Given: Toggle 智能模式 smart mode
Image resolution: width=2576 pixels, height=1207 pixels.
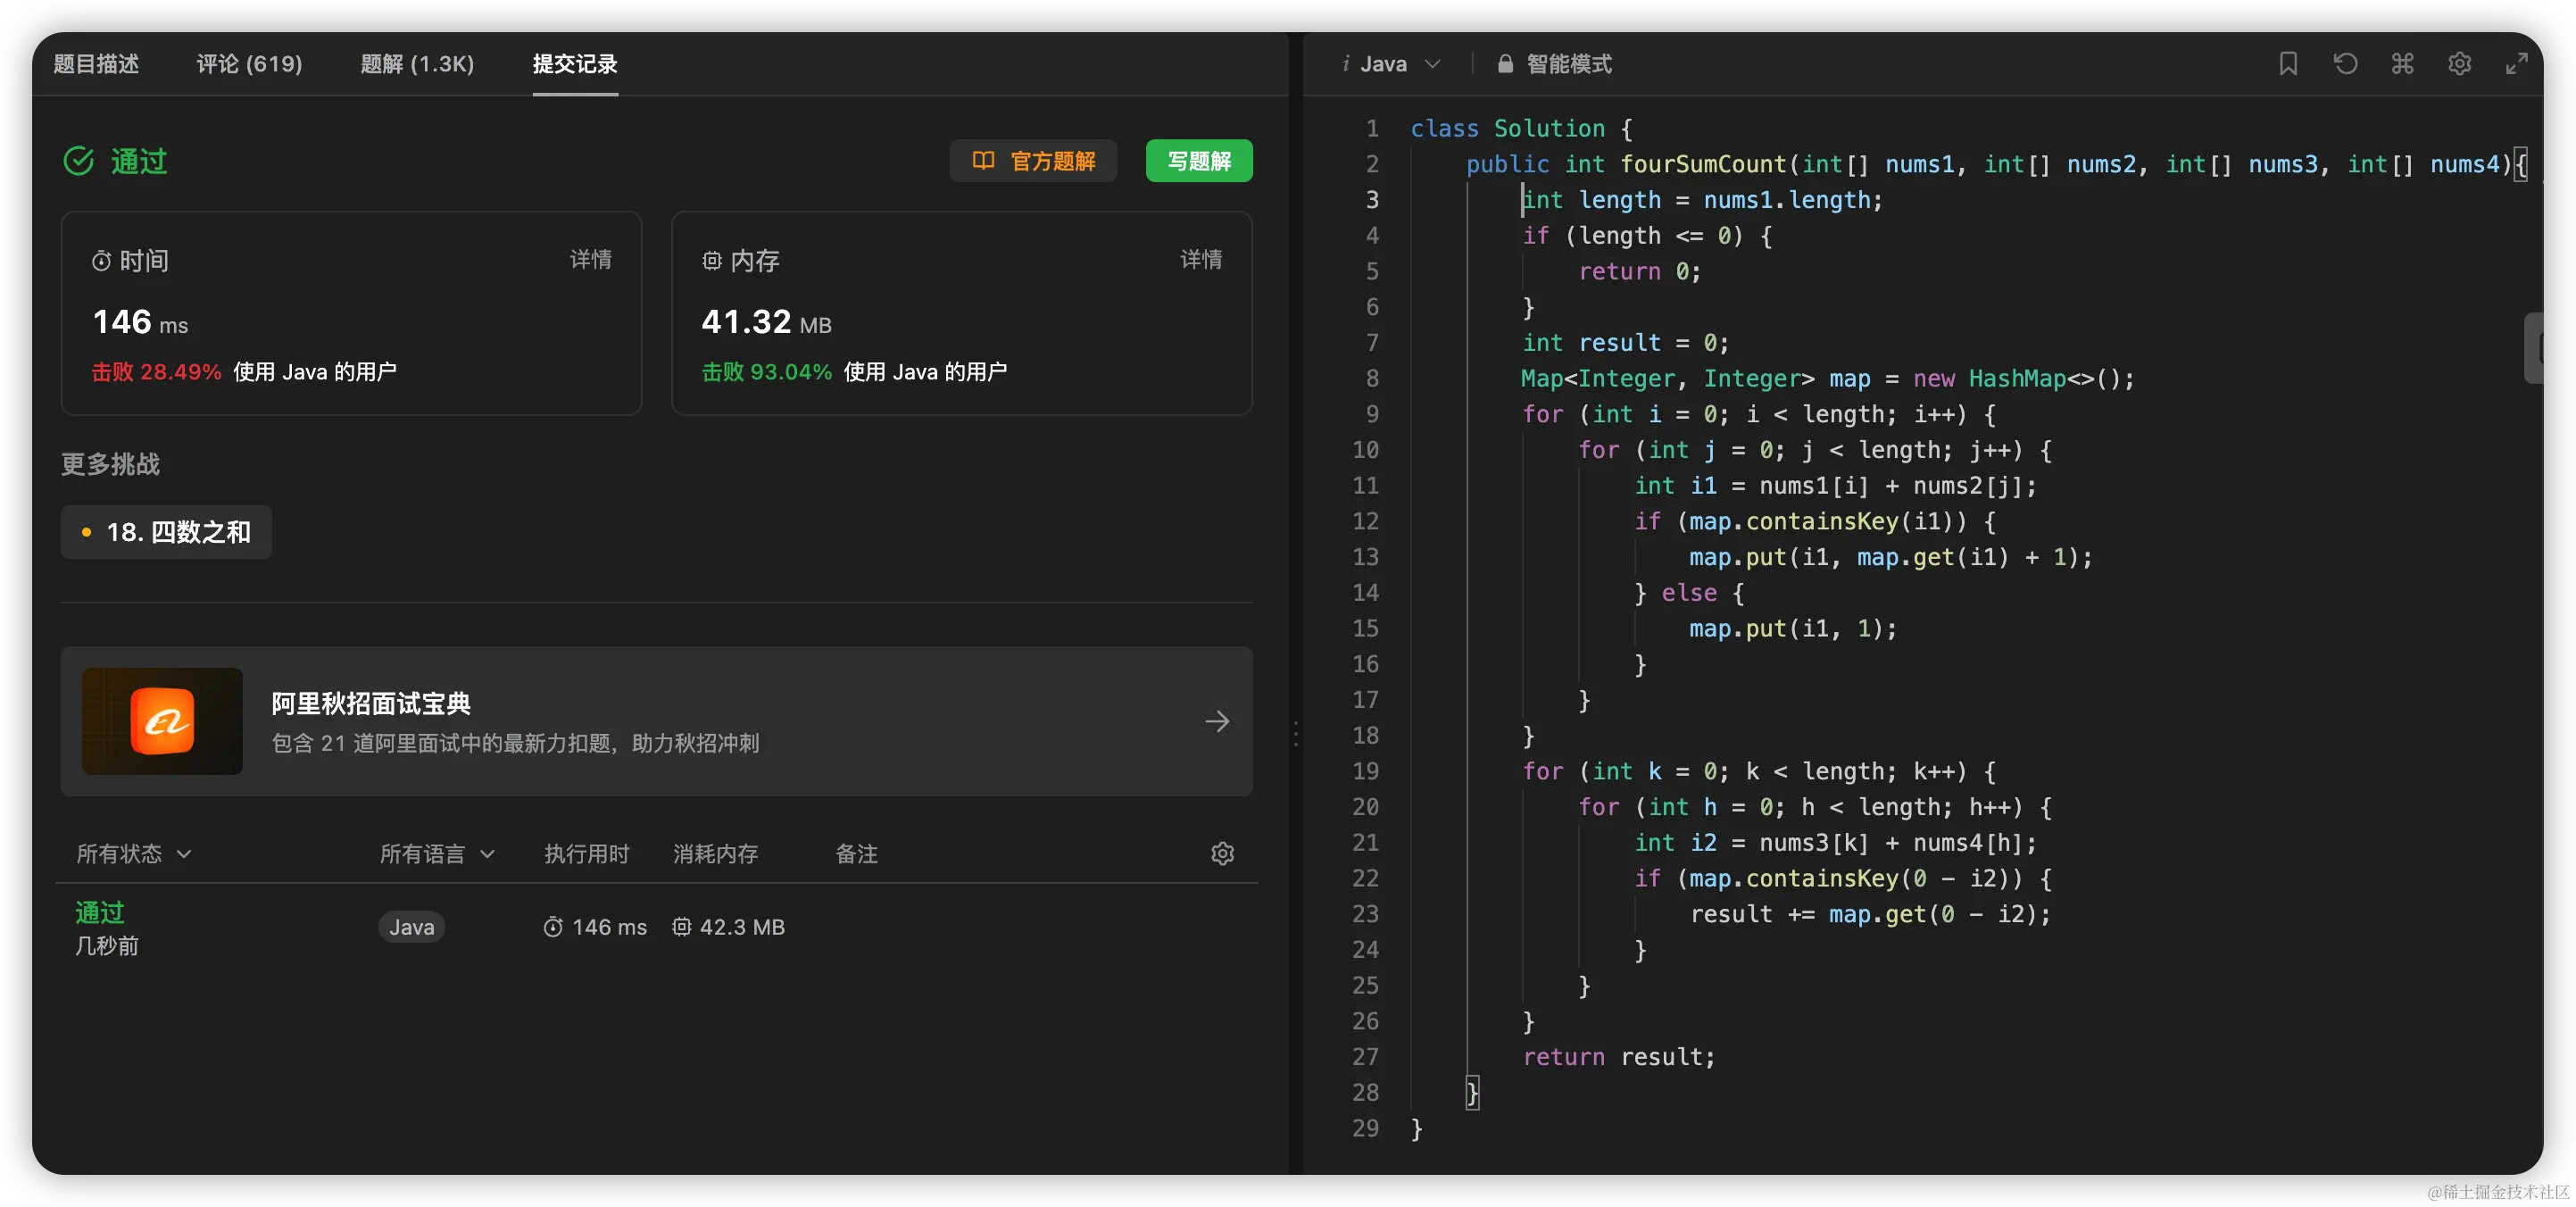Looking at the screenshot, I should pos(1568,64).
